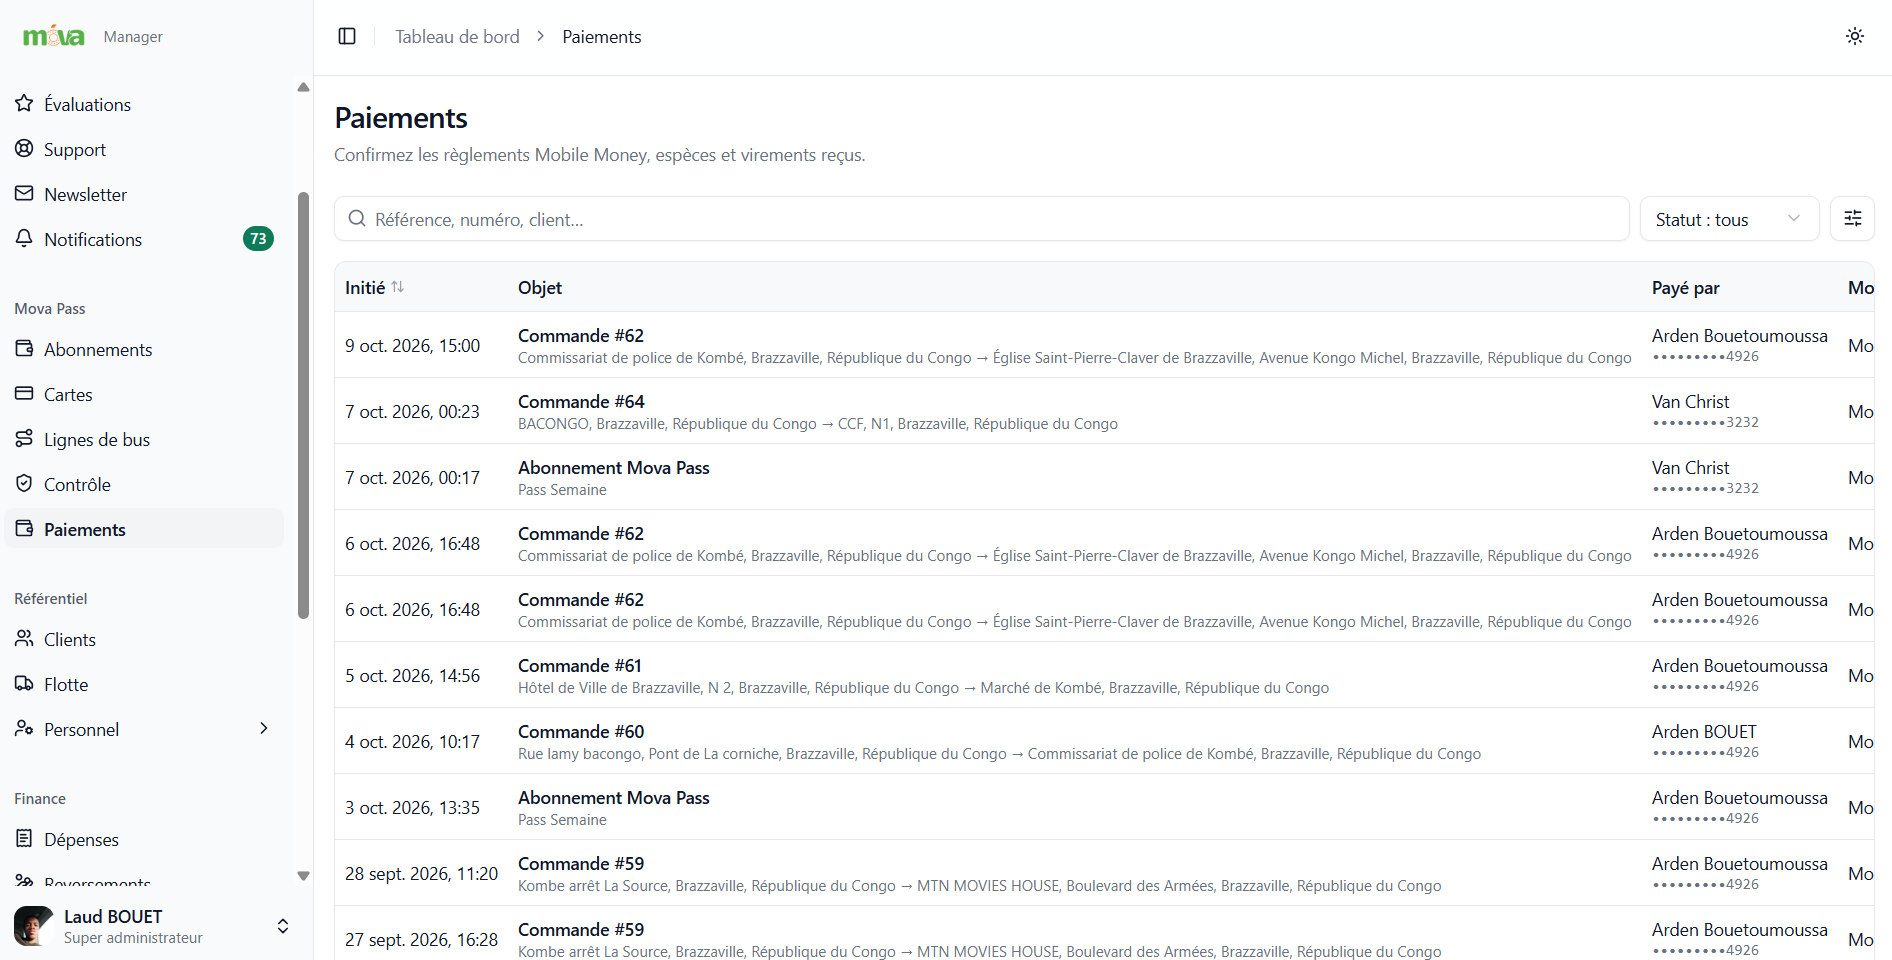
Task: Click the search magnifier icon
Action: point(357,218)
